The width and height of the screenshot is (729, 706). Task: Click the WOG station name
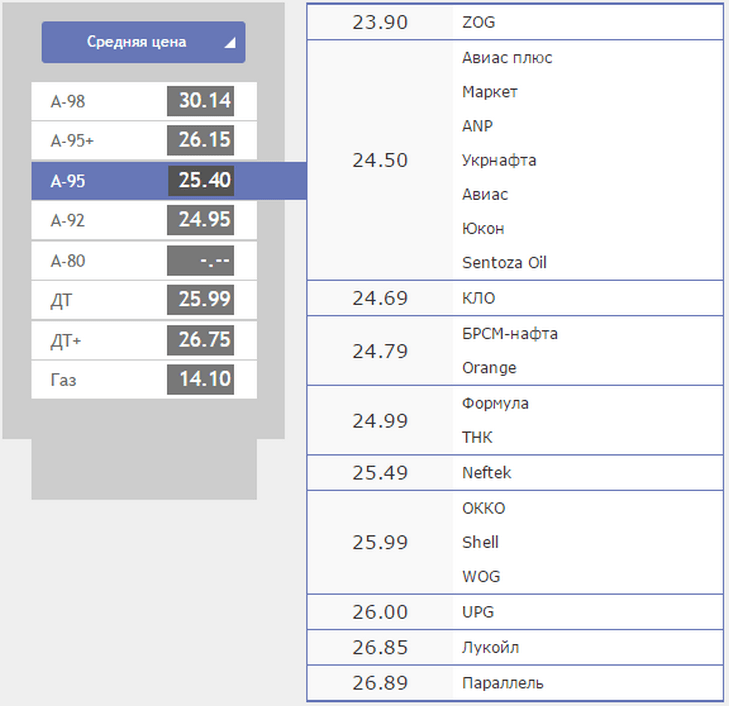(481, 577)
